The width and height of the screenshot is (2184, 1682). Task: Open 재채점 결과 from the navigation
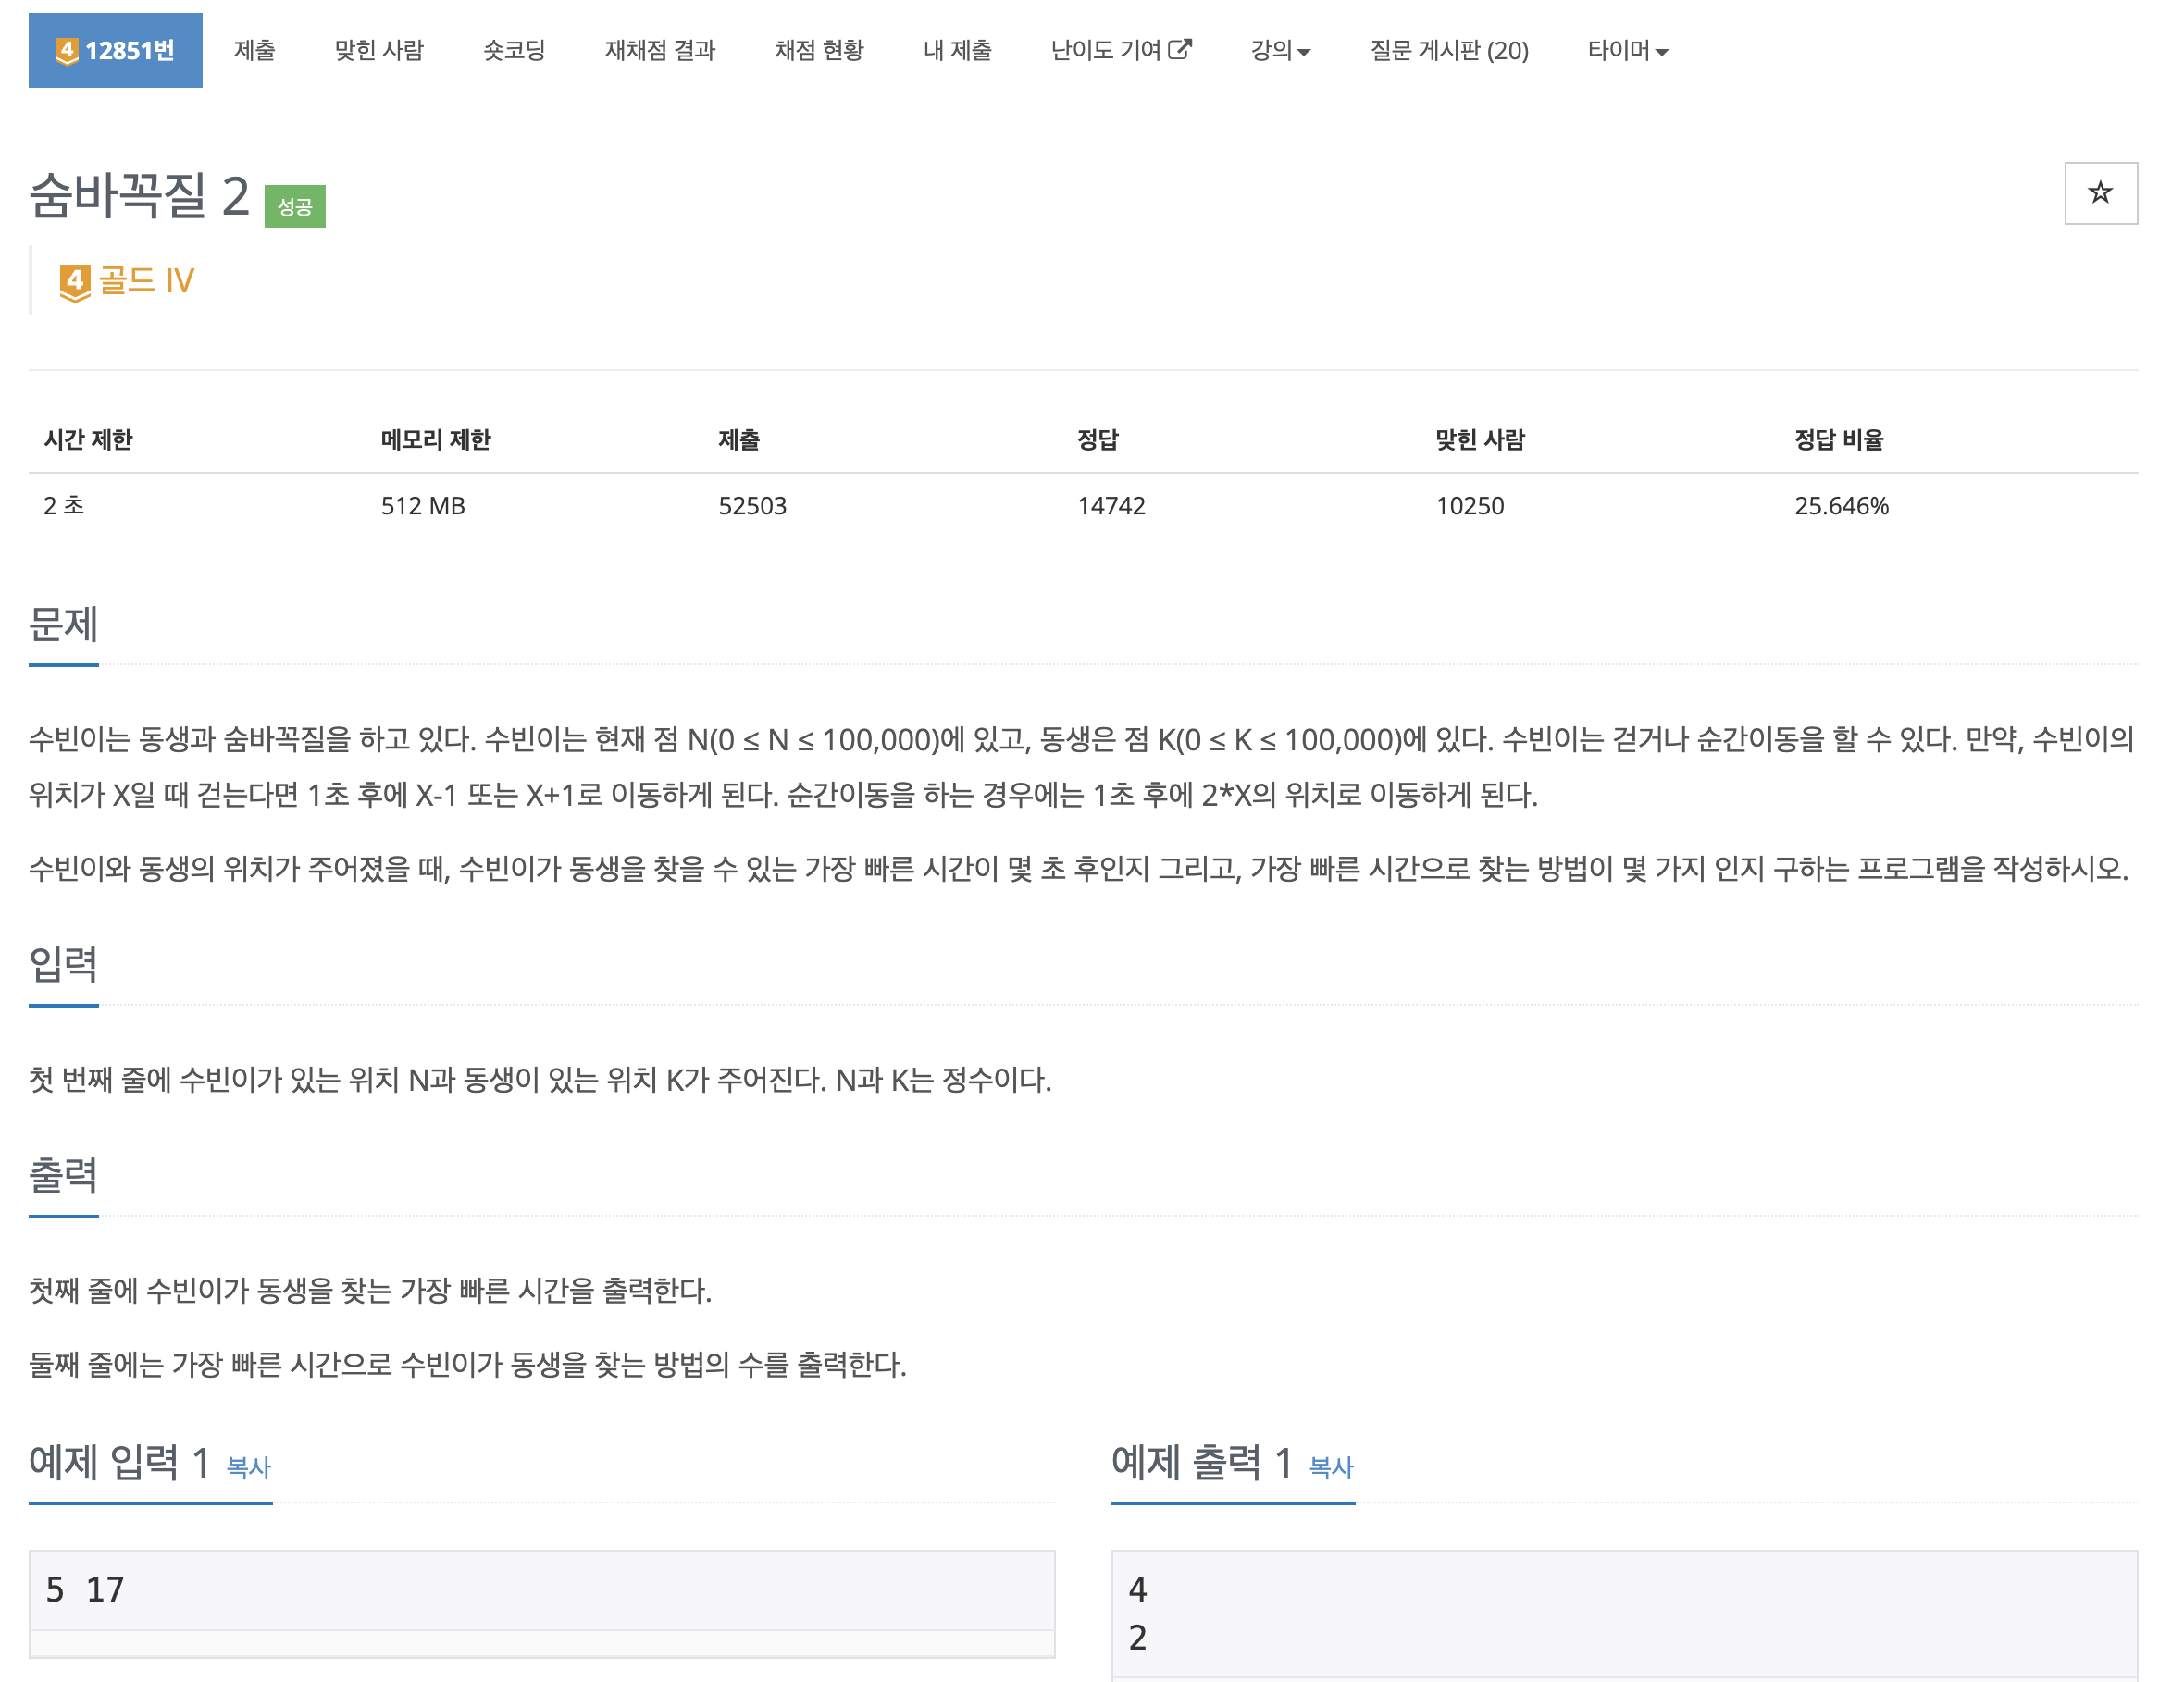click(x=660, y=51)
